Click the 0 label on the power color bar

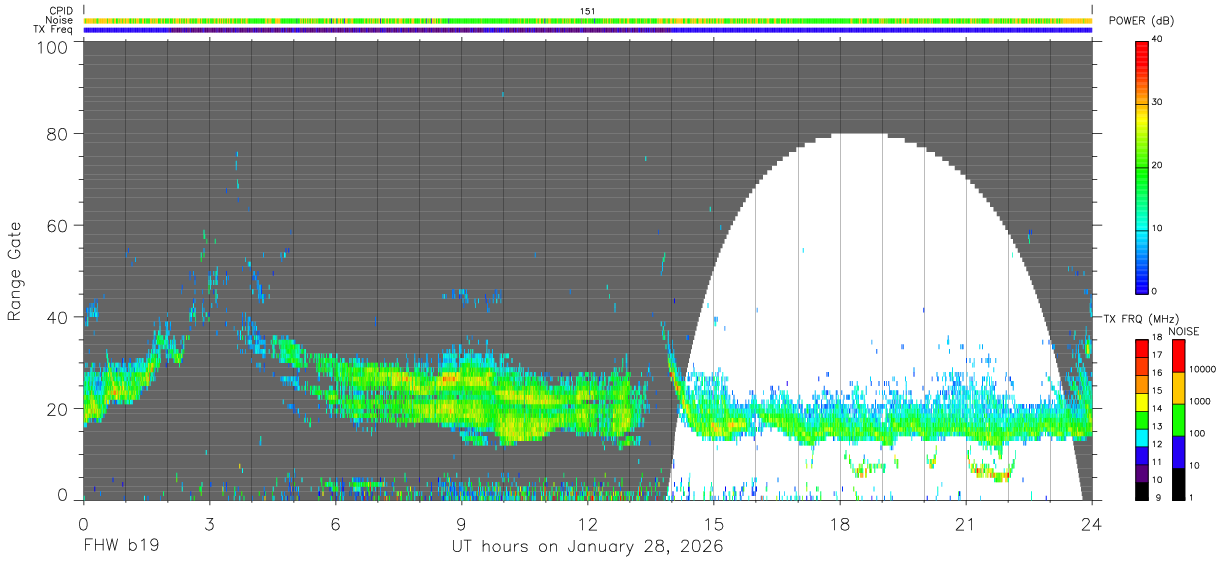point(1155,291)
